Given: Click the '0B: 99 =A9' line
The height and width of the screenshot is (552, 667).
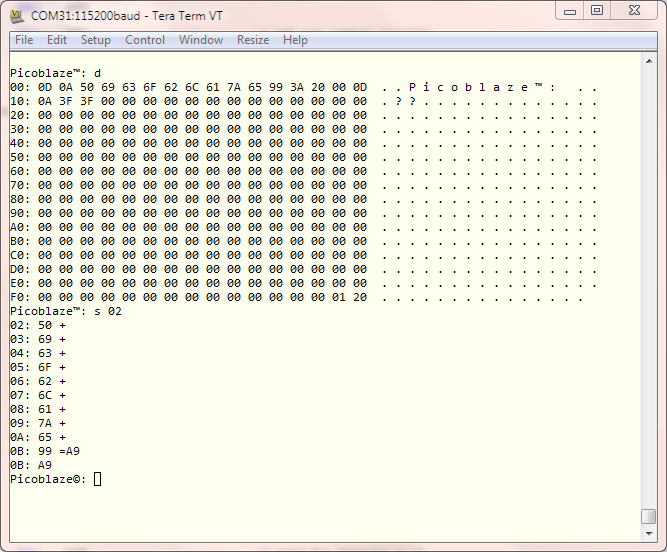Looking at the screenshot, I should tap(45, 451).
